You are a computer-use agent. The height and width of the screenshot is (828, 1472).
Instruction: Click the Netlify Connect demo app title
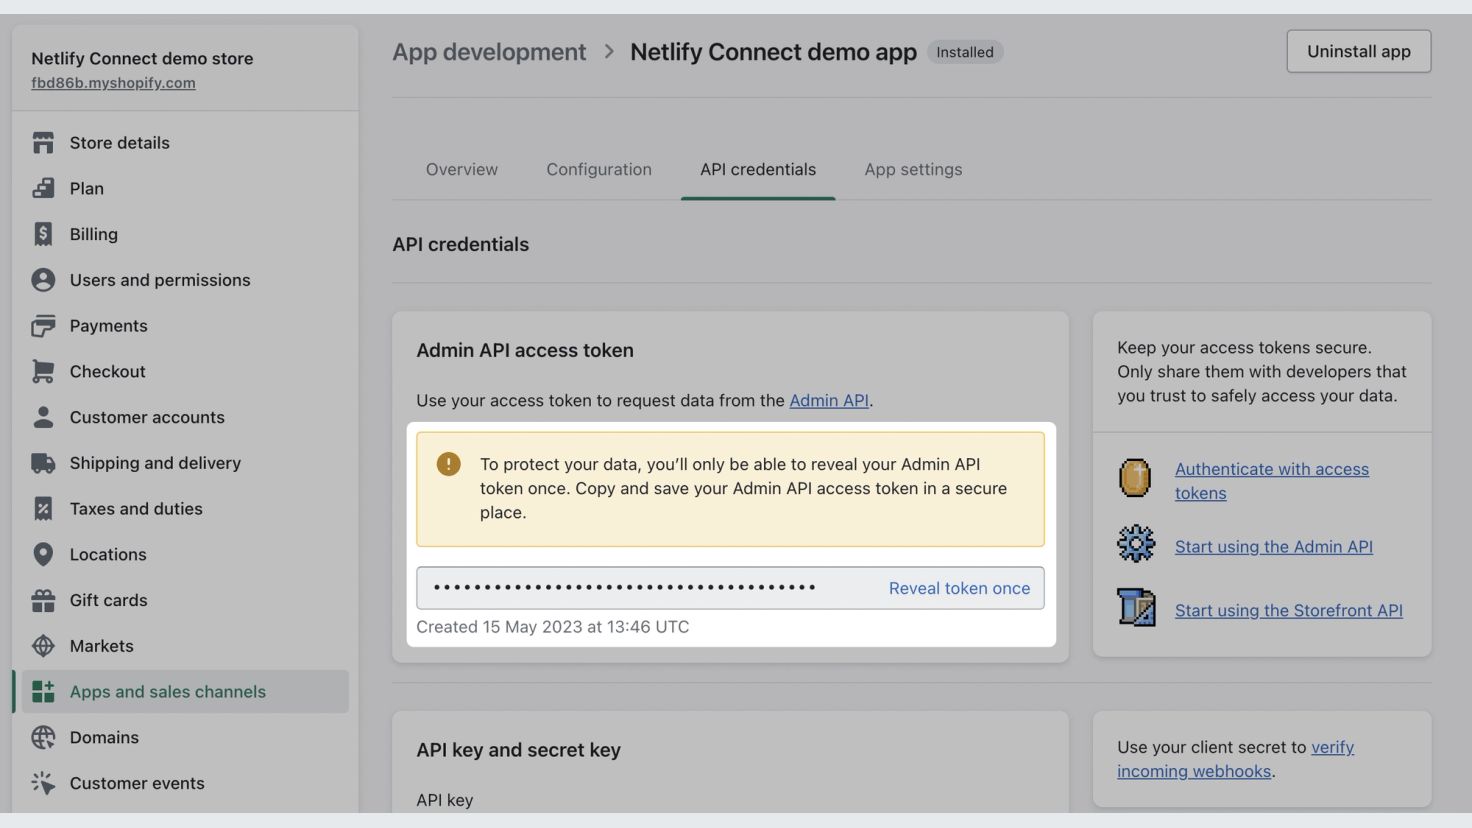pyautogui.click(x=773, y=52)
